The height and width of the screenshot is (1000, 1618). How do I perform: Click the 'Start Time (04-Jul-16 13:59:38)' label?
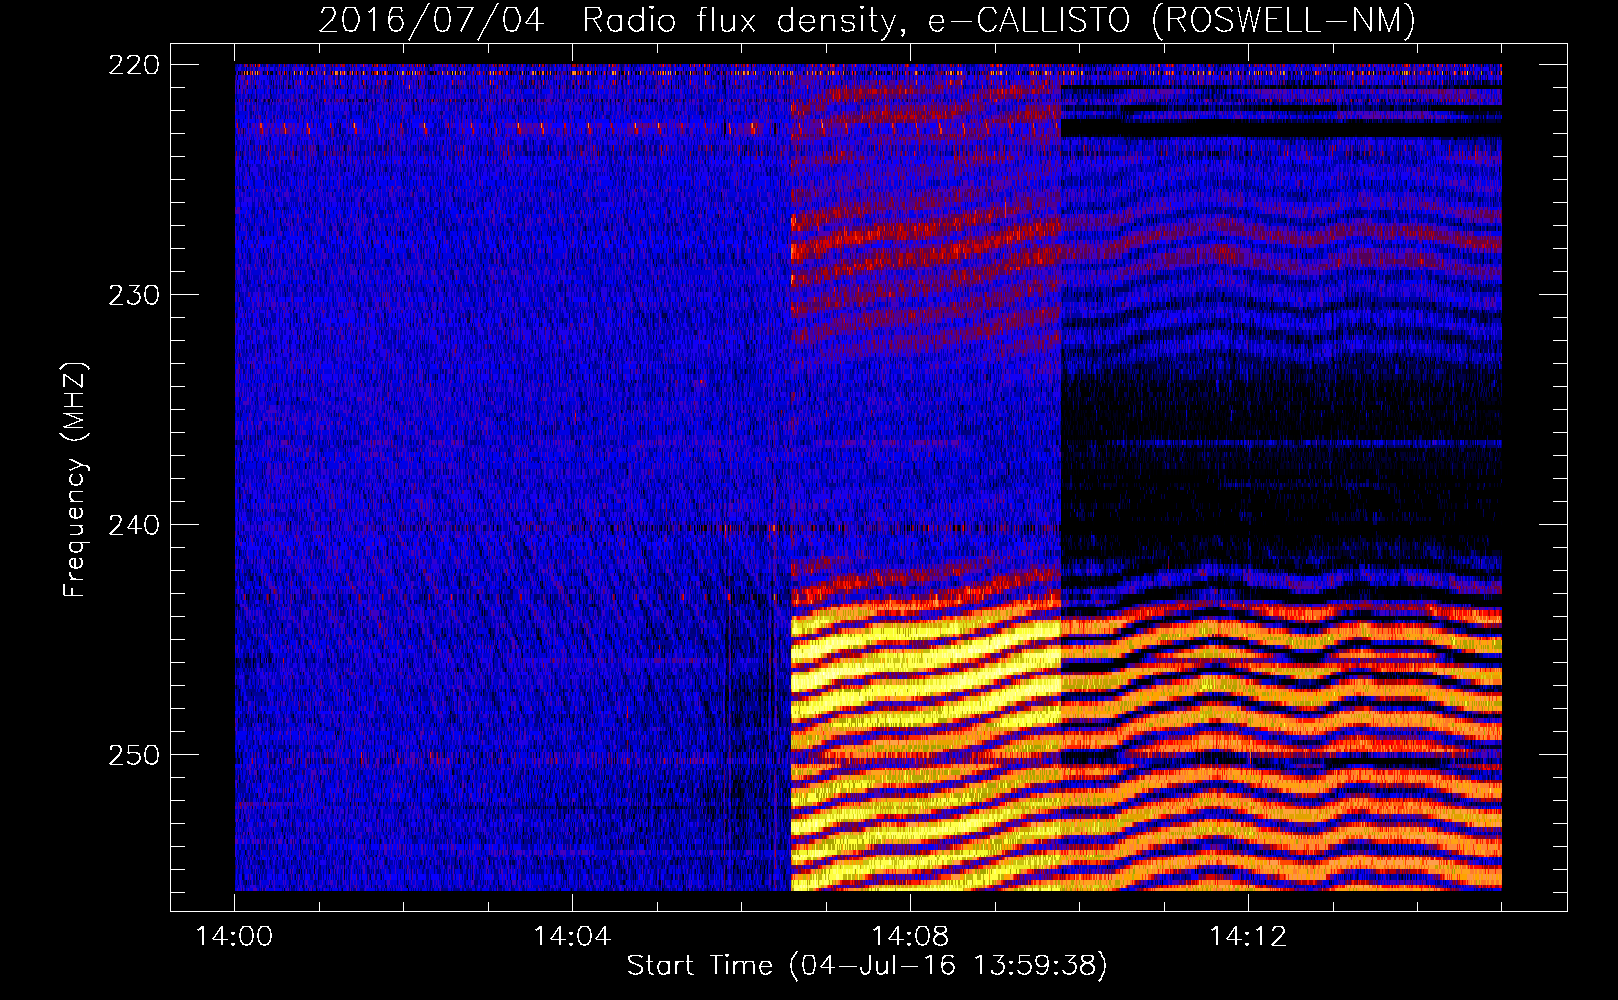pyautogui.click(x=867, y=966)
